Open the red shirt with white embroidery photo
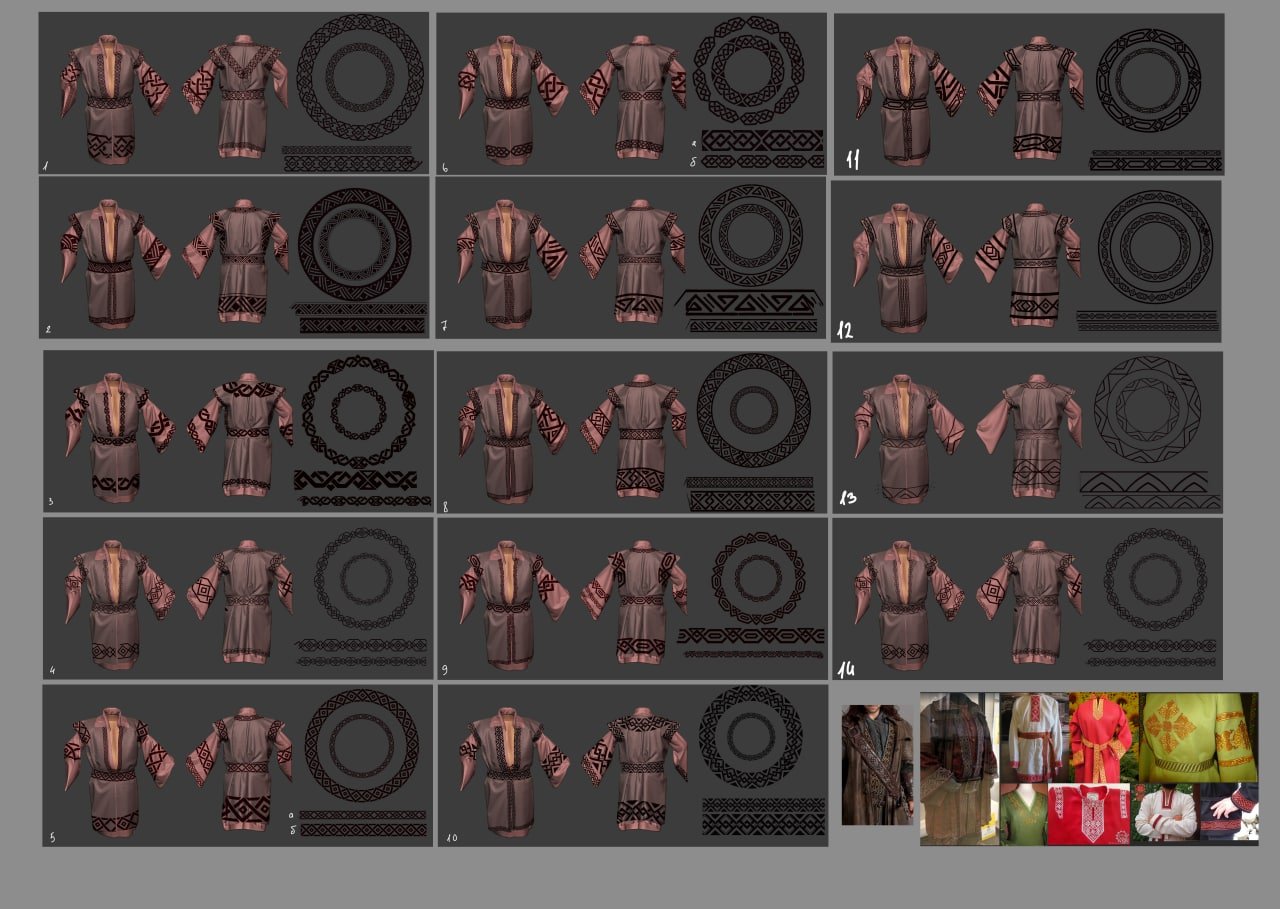Image resolution: width=1280 pixels, height=909 pixels. (1089, 814)
